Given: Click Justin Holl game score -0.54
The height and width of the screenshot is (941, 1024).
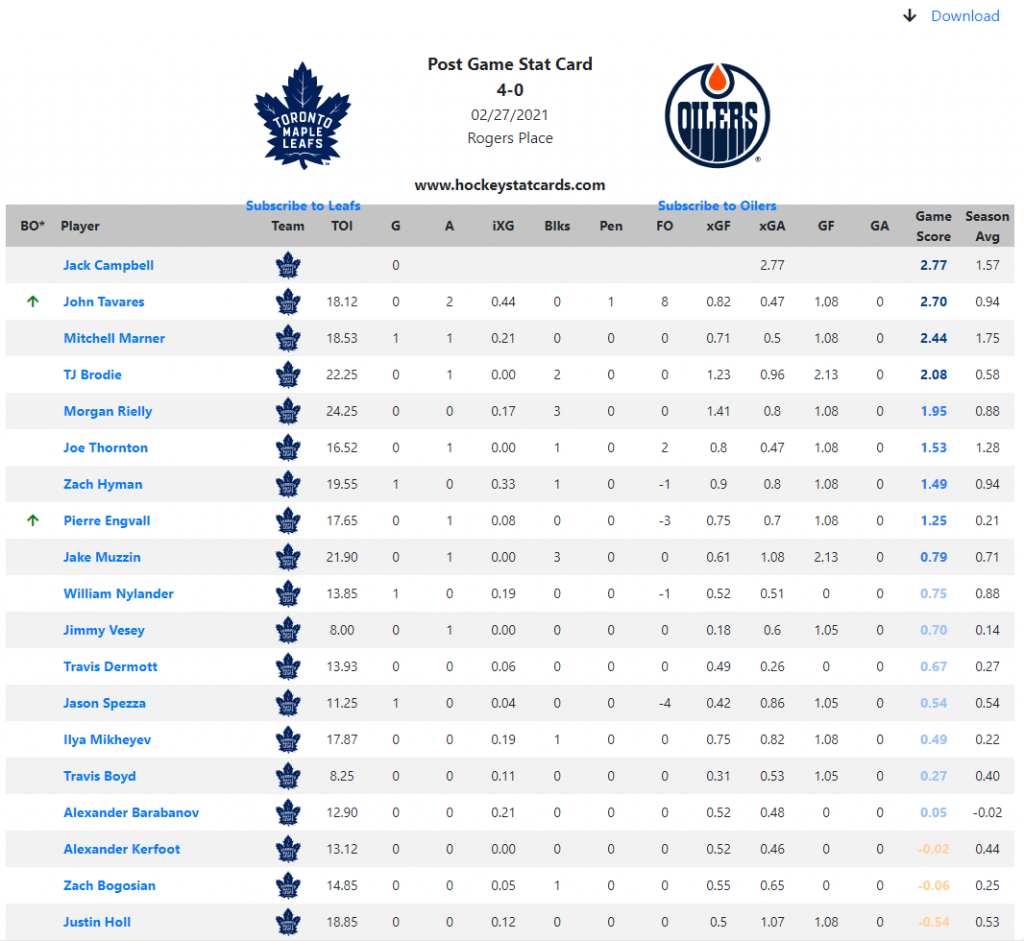Looking at the screenshot, I should pos(933,922).
